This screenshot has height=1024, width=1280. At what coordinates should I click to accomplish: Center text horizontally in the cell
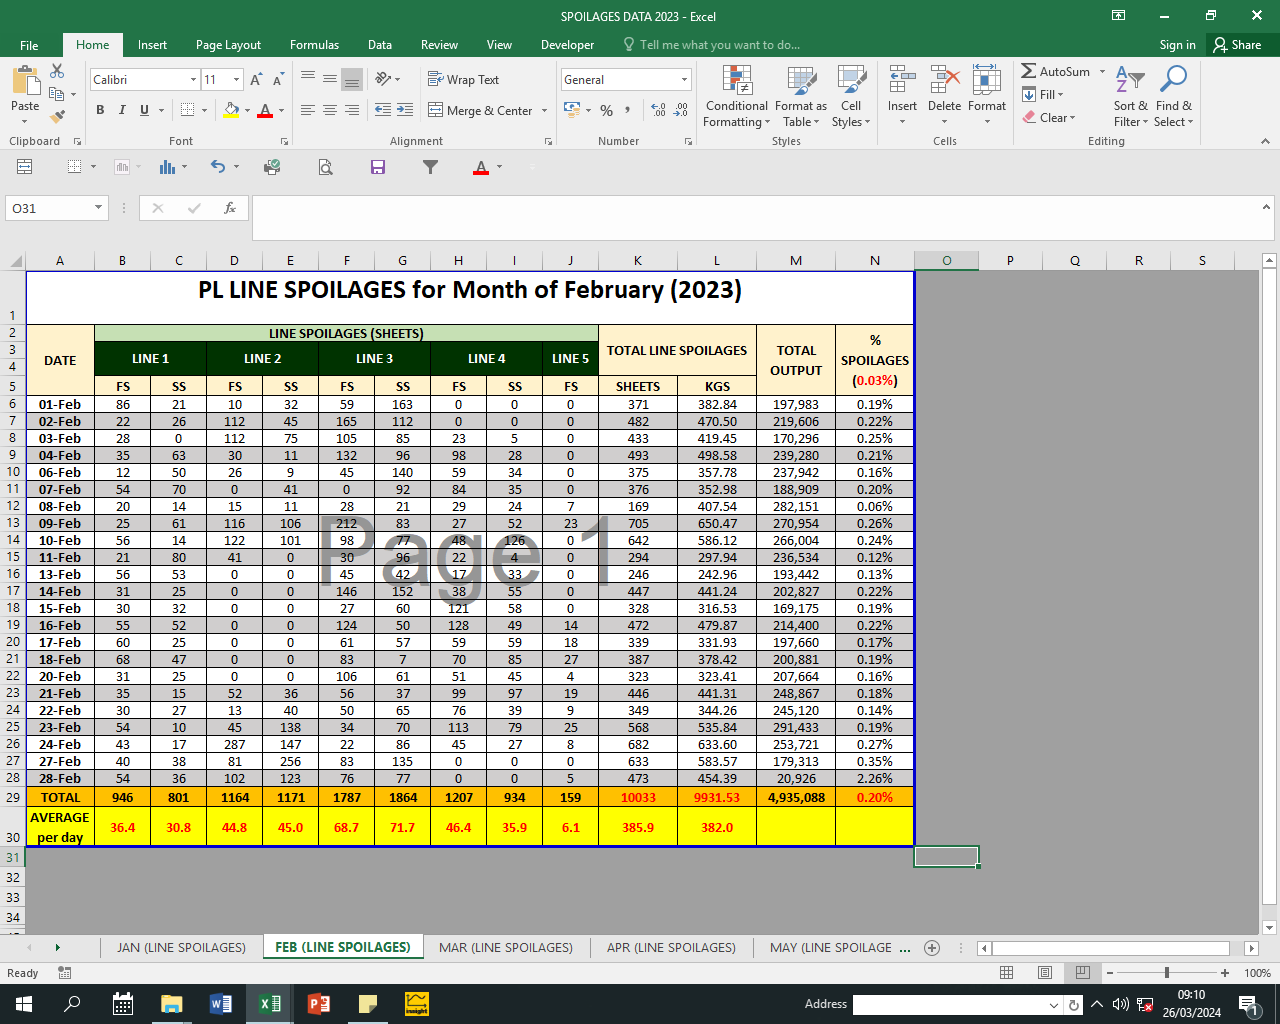pos(329,110)
